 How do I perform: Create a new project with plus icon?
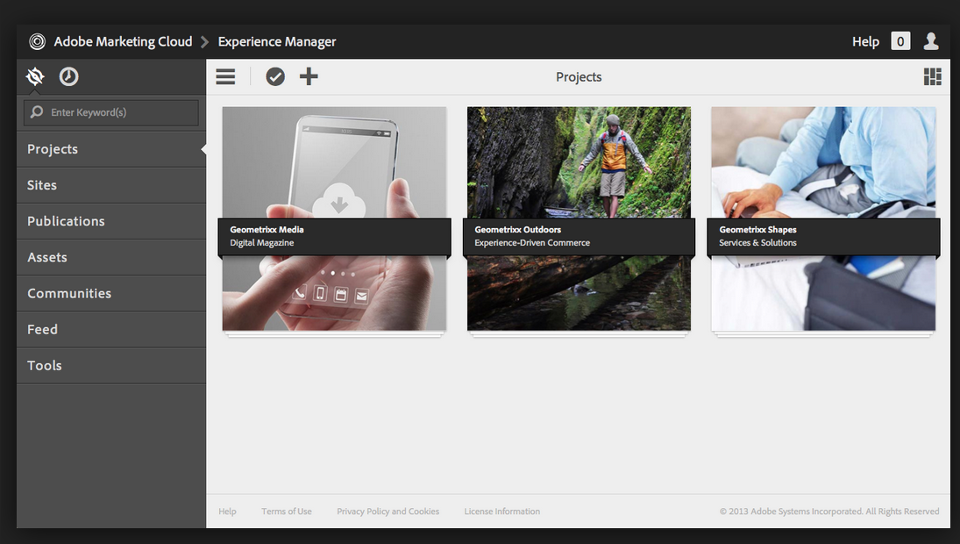coord(309,76)
